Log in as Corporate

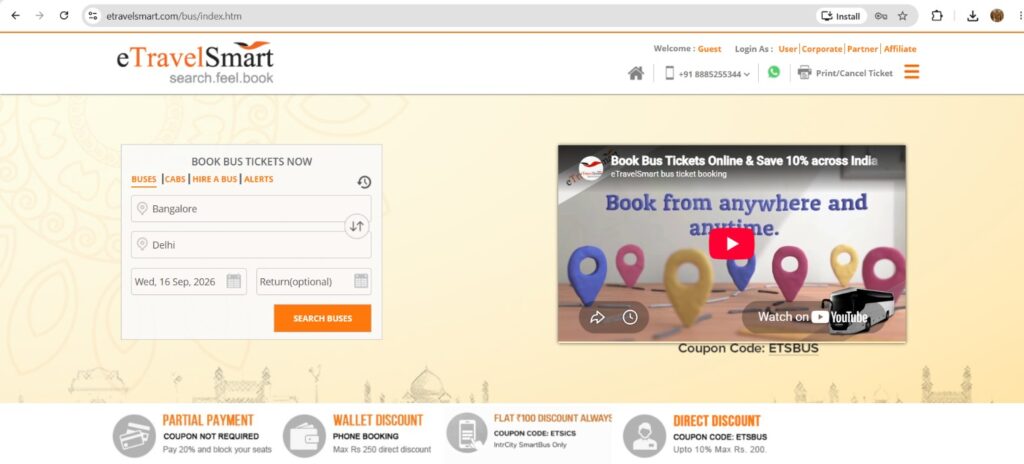(x=822, y=49)
